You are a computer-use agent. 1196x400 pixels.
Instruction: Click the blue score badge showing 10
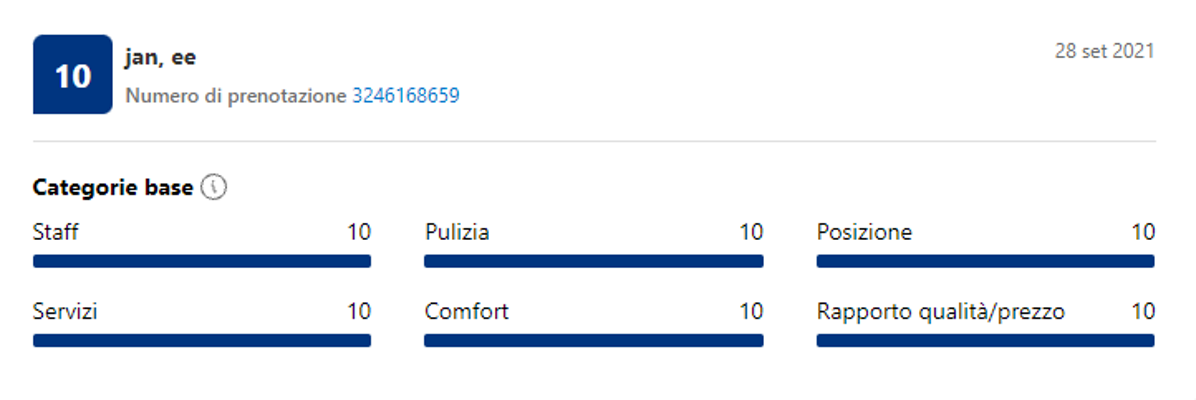[72, 75]
